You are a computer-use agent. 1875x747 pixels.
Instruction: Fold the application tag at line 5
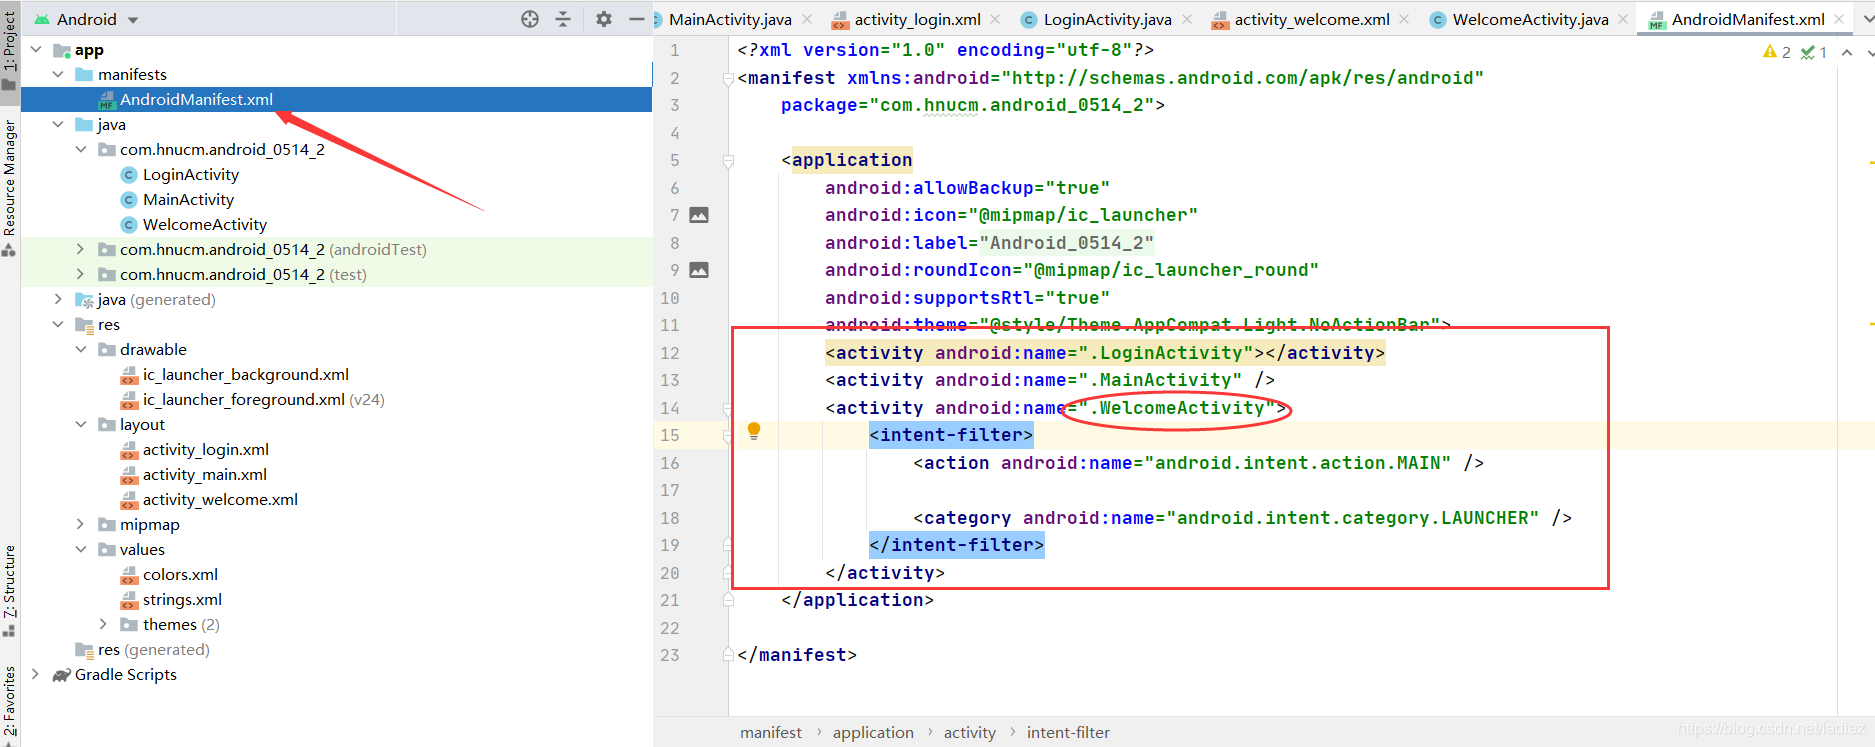click(x=728, y=160)
